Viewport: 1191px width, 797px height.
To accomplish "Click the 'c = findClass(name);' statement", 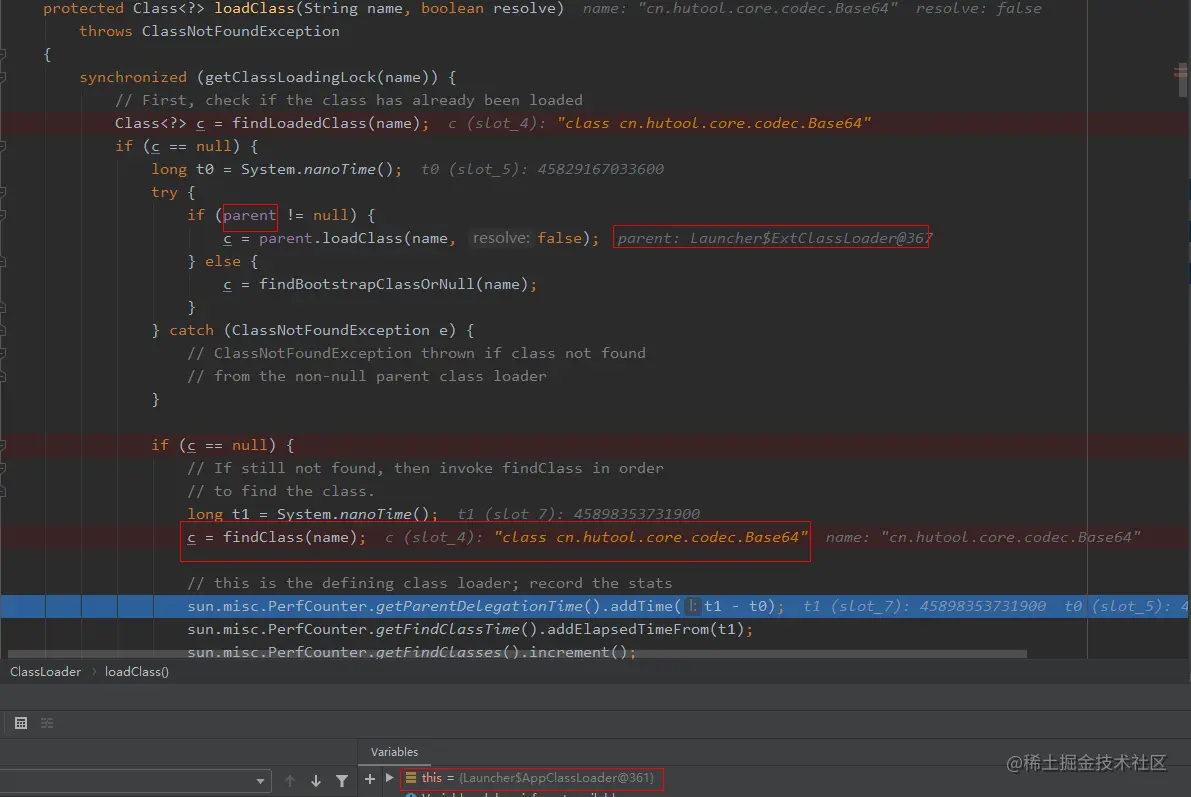I will point(276,538).
